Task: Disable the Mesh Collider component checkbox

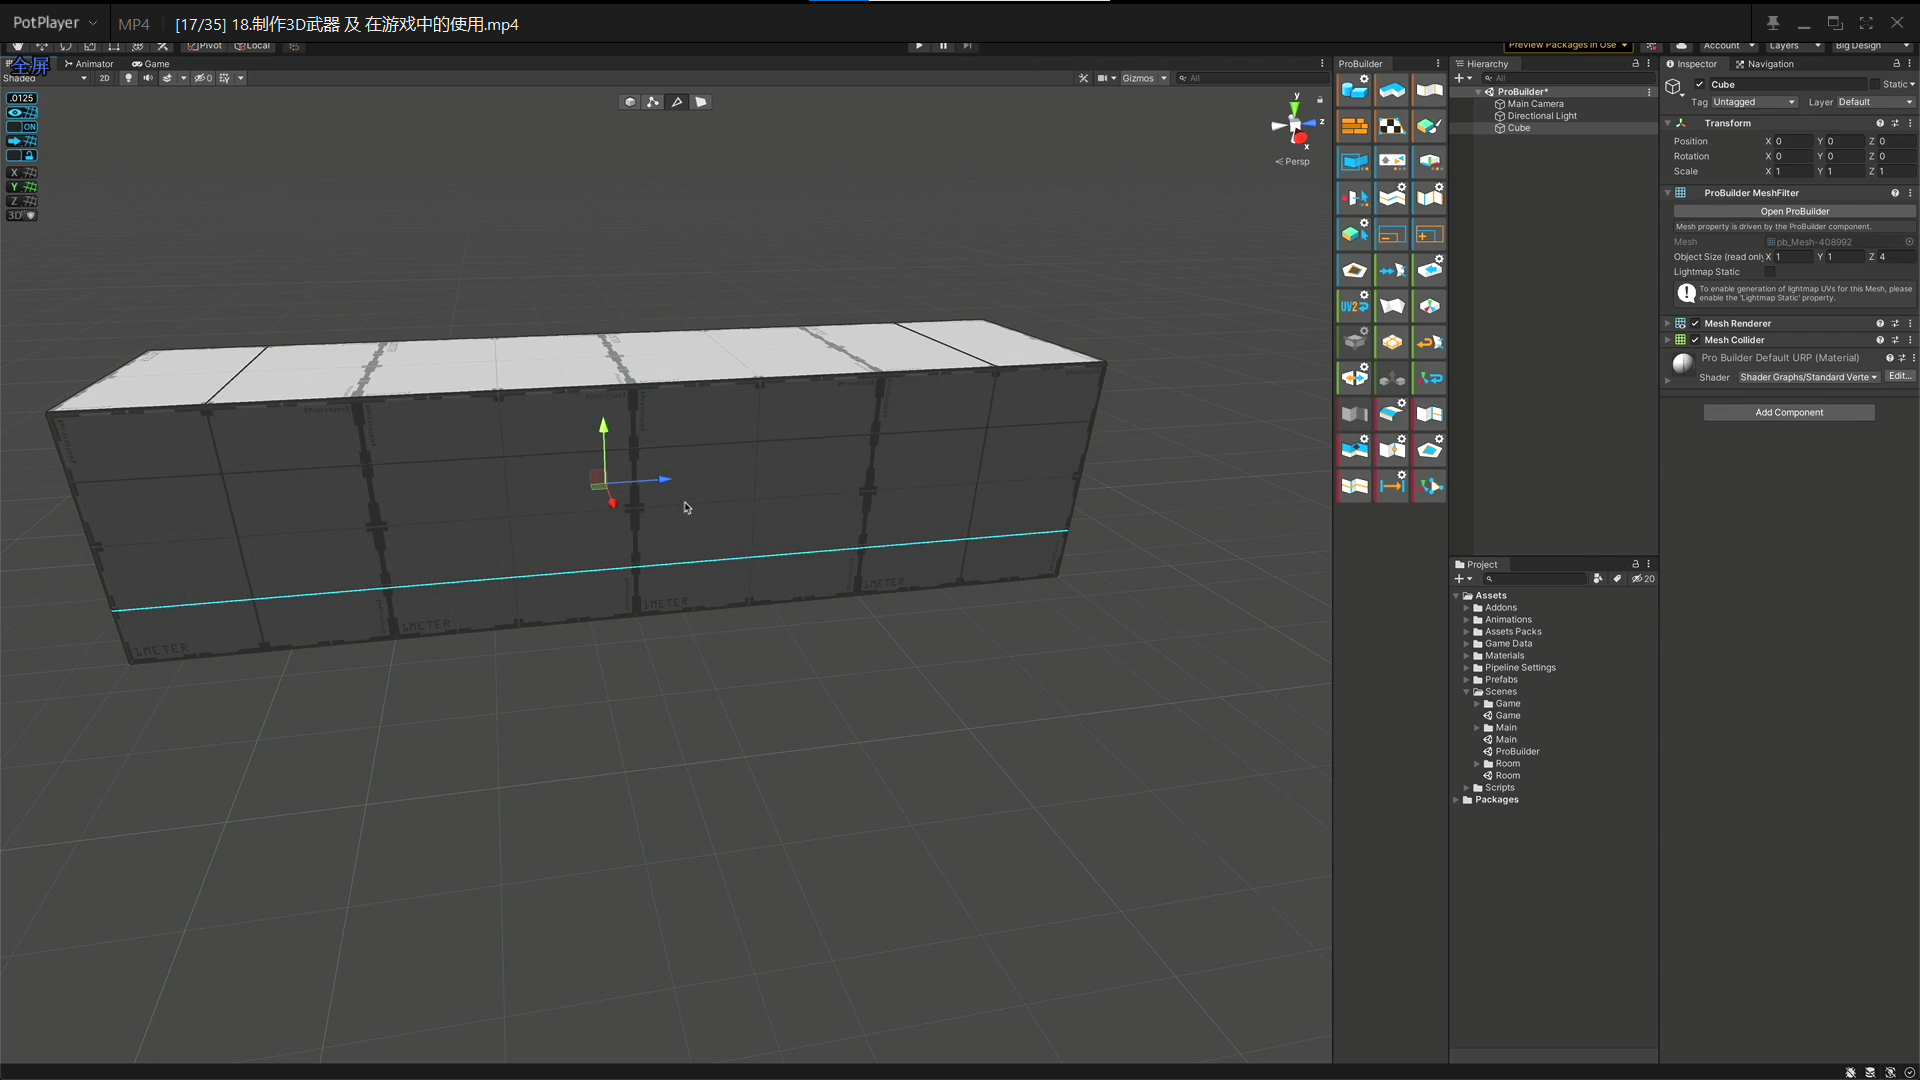Action: pyautogui.click(x=1694, y=340)
